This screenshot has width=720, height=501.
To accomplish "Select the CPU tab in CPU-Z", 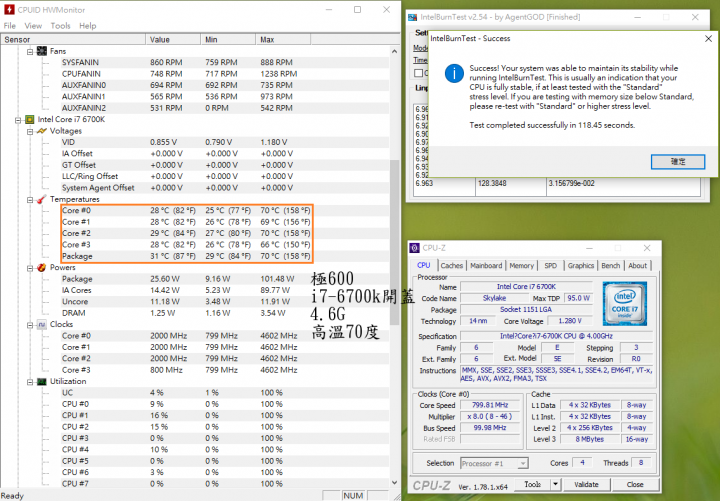I will (424, 265).
